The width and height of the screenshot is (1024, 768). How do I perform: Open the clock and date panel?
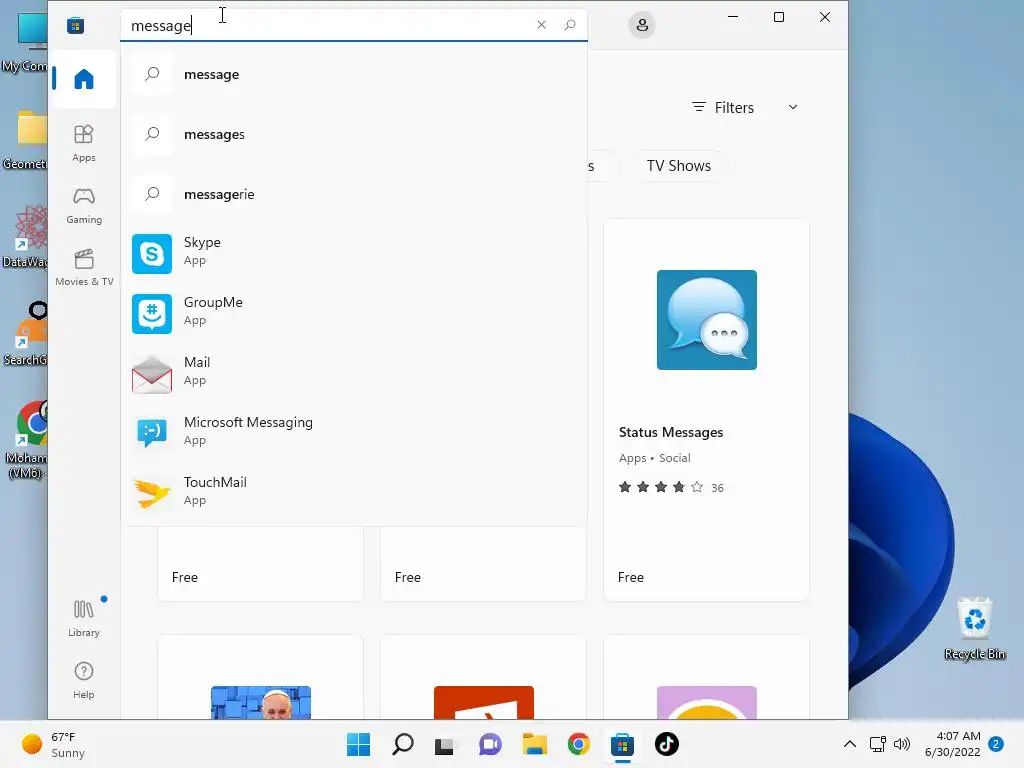tap(953, 744)
